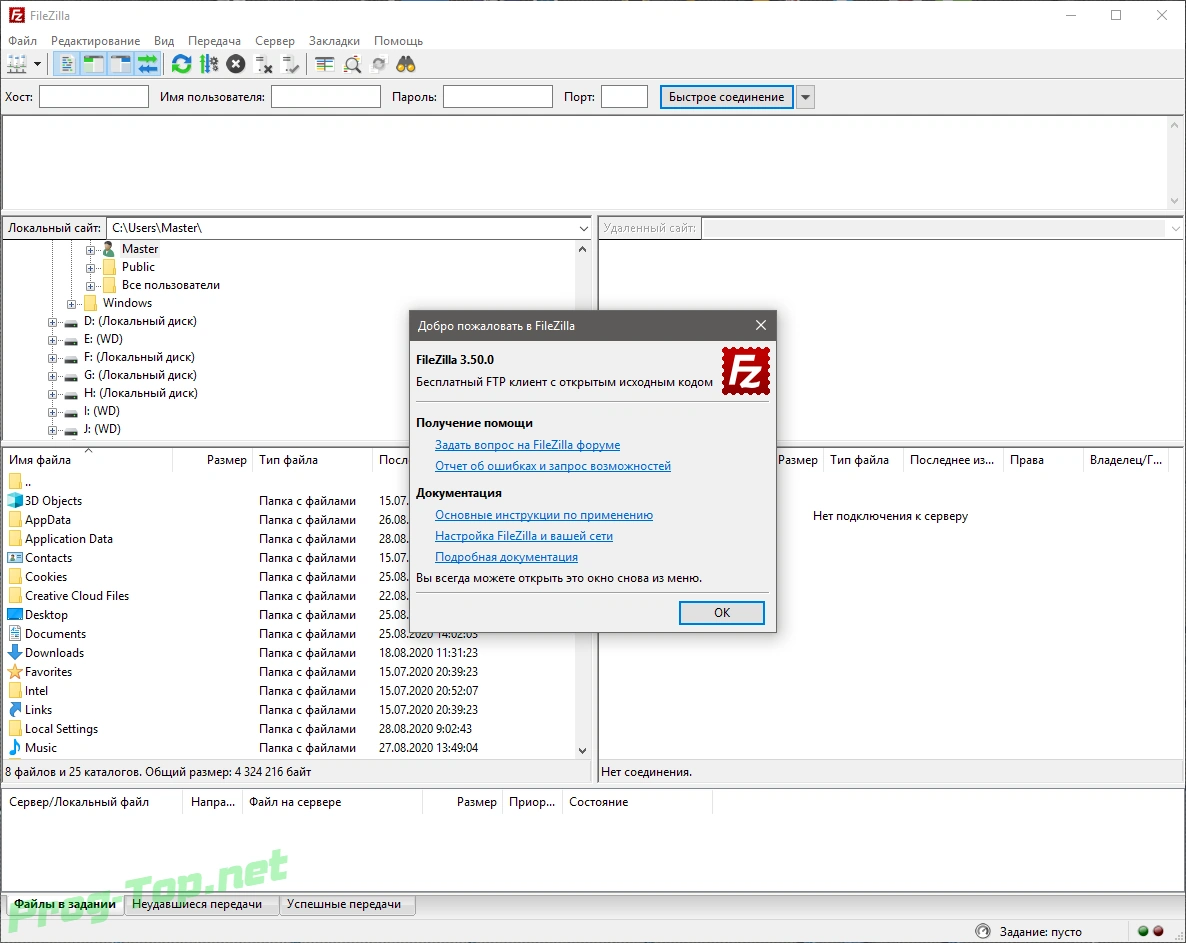Select the Music folder icon
The width and height of the screenshot is (1186, 943).
coord(14,747)
